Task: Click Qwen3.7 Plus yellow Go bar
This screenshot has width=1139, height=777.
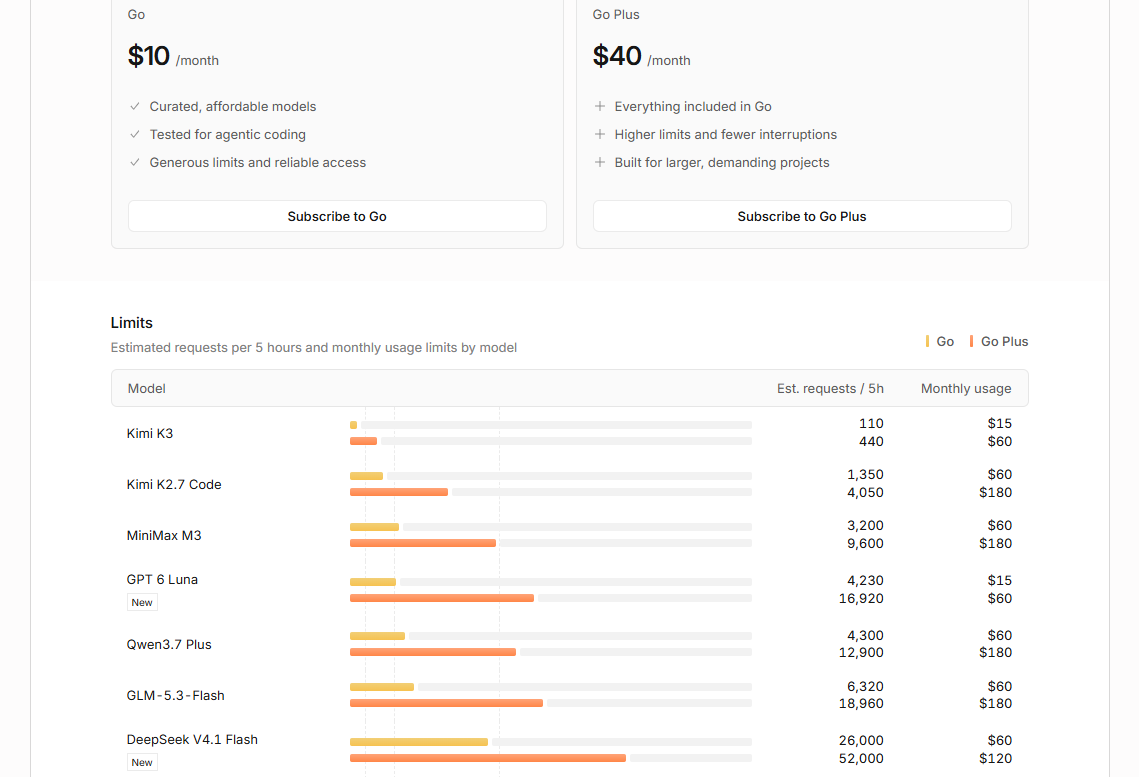Action: (377, 636)
